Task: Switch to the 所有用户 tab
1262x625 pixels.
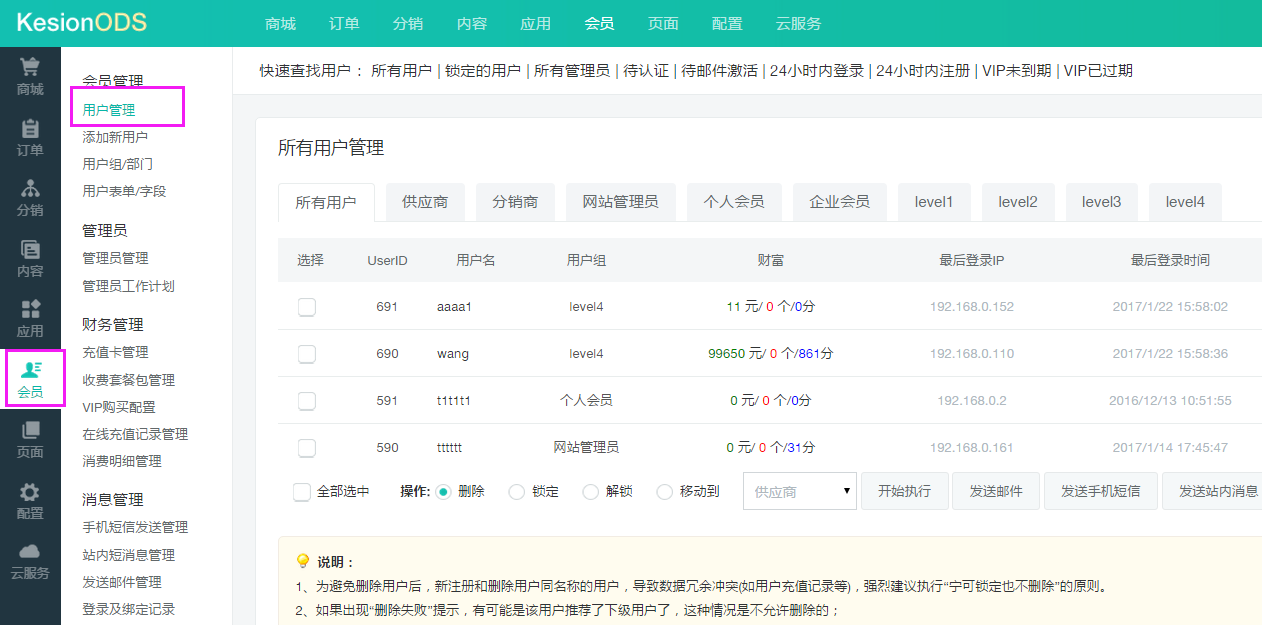Action: 326,202
